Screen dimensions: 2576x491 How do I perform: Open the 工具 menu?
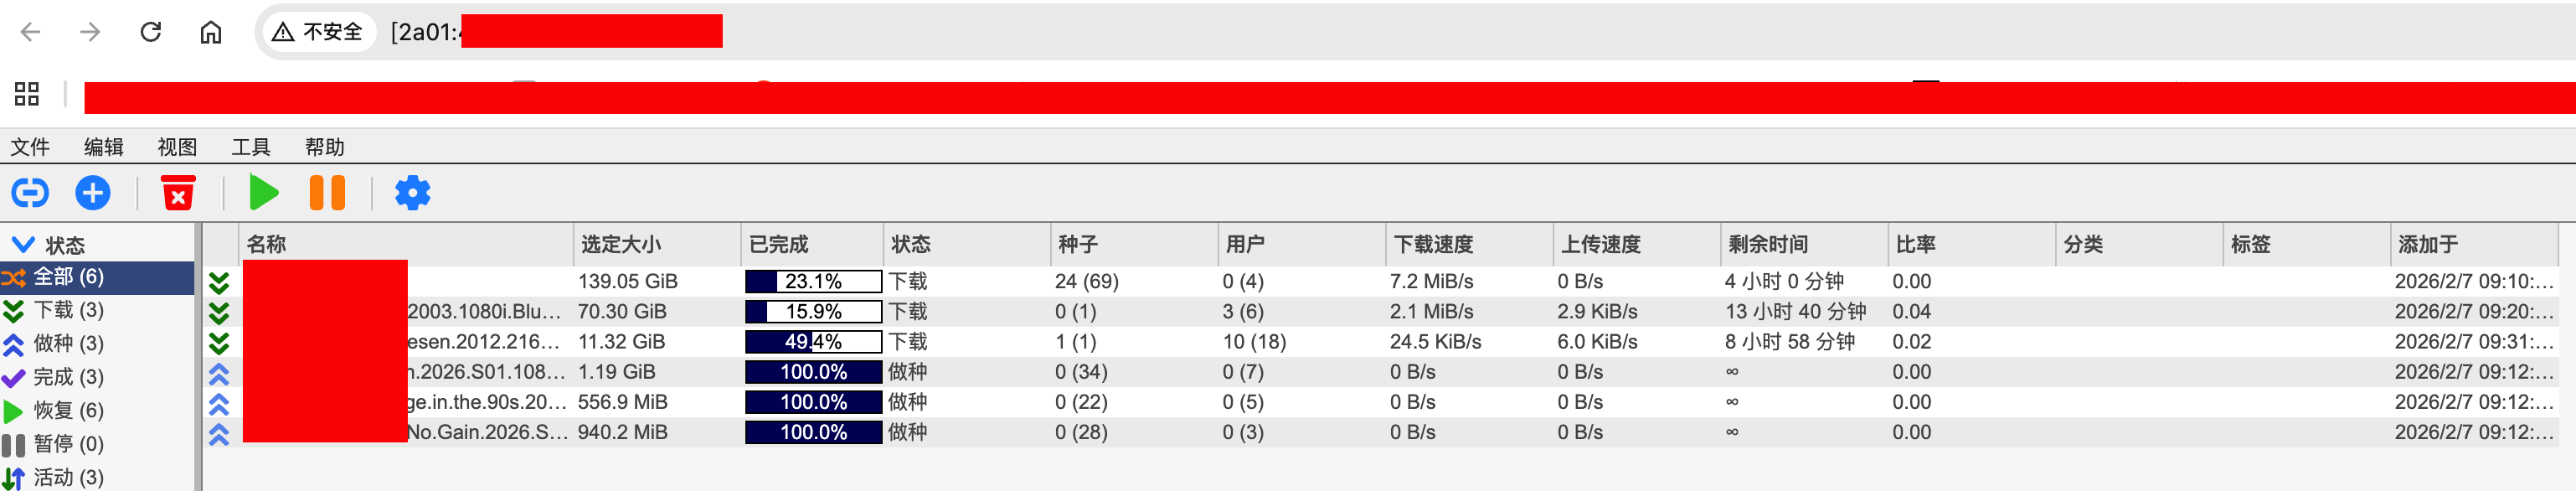tap(252, 147)
